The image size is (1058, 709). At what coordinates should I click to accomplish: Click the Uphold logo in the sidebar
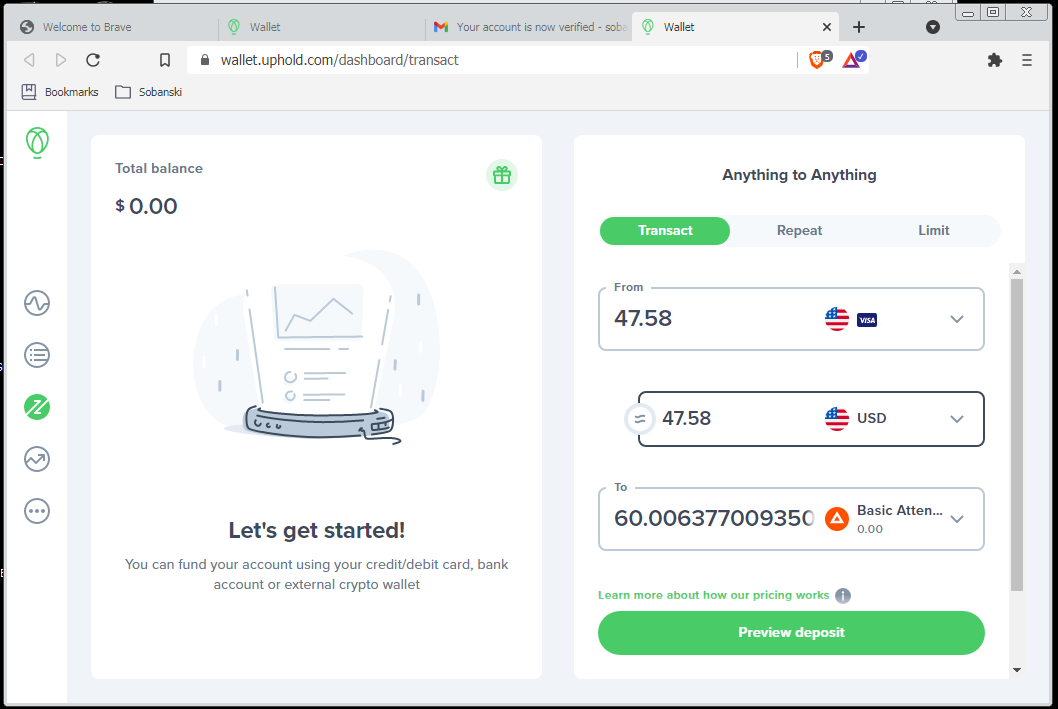(37, 142)
